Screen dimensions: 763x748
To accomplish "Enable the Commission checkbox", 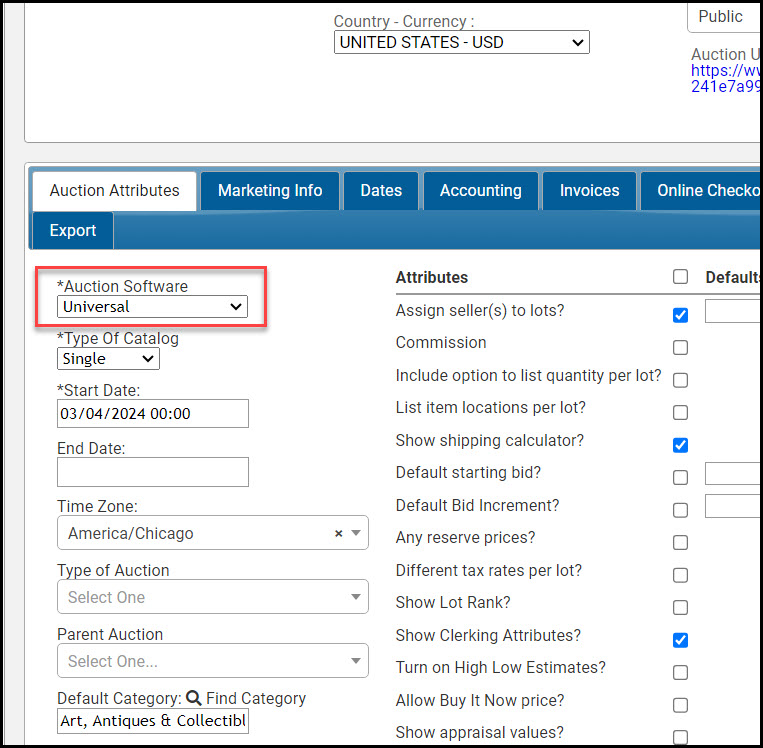I will click(680, 348).
